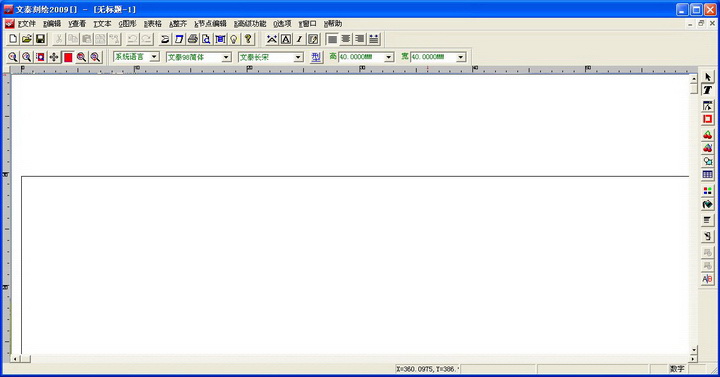720x377 pixels.
Task: Toggle right text alignment
Action: 360,39
